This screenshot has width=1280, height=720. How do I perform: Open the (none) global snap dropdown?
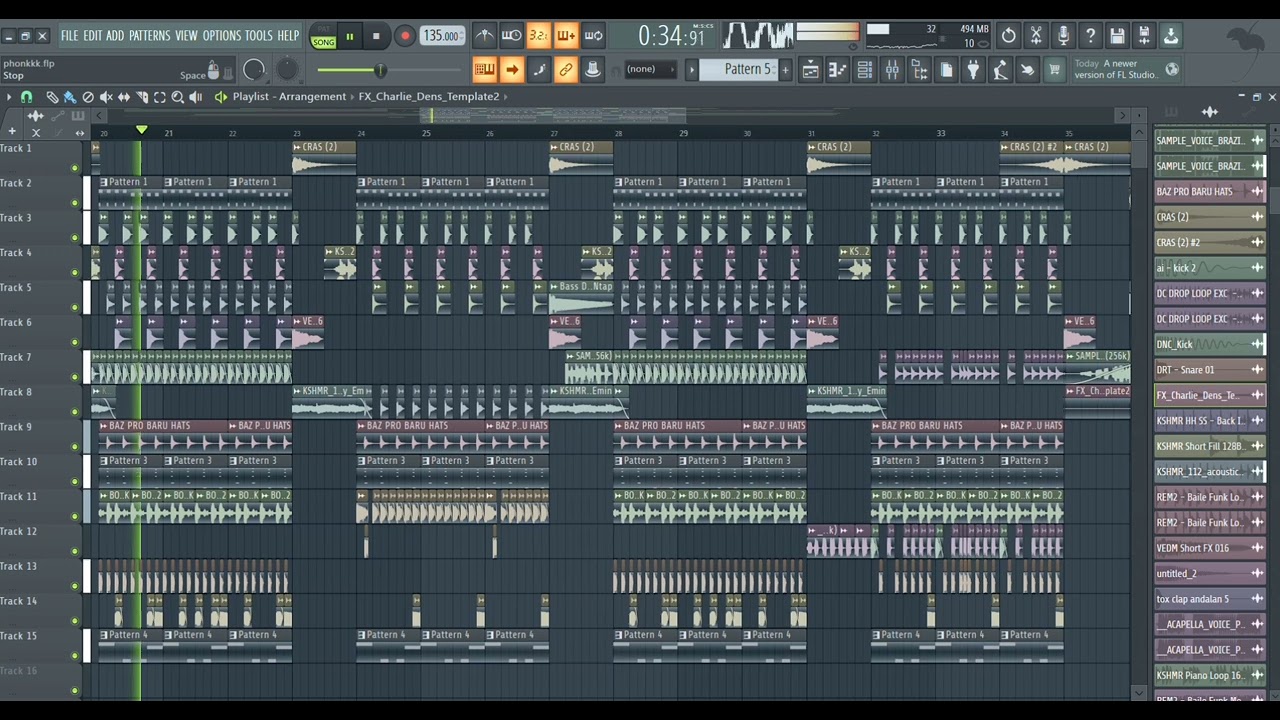pos(650,69)
